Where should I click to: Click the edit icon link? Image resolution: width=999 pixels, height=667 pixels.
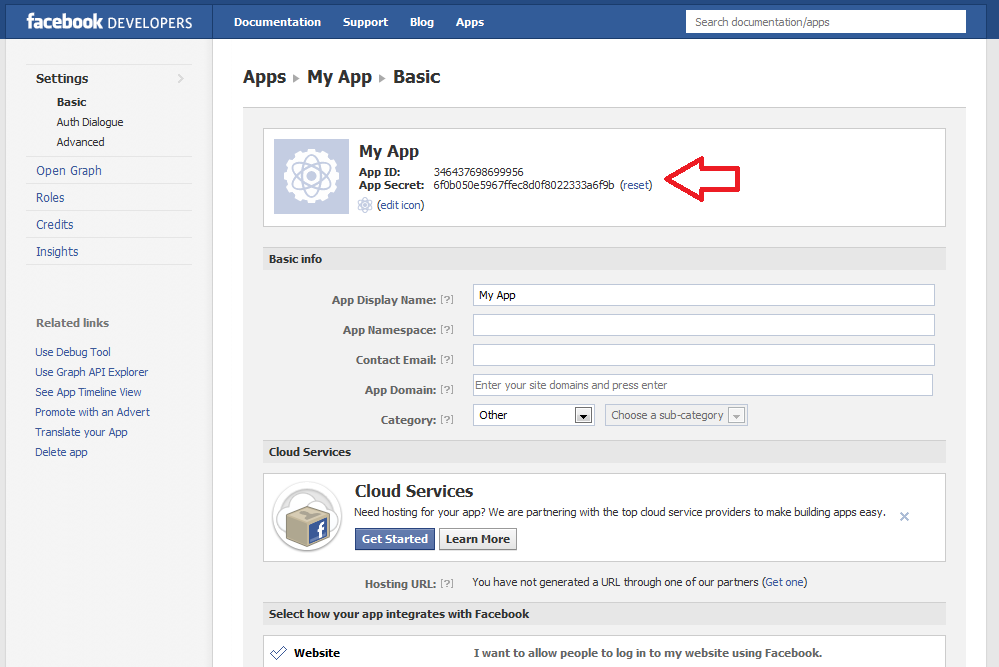(x=401, y=205)
